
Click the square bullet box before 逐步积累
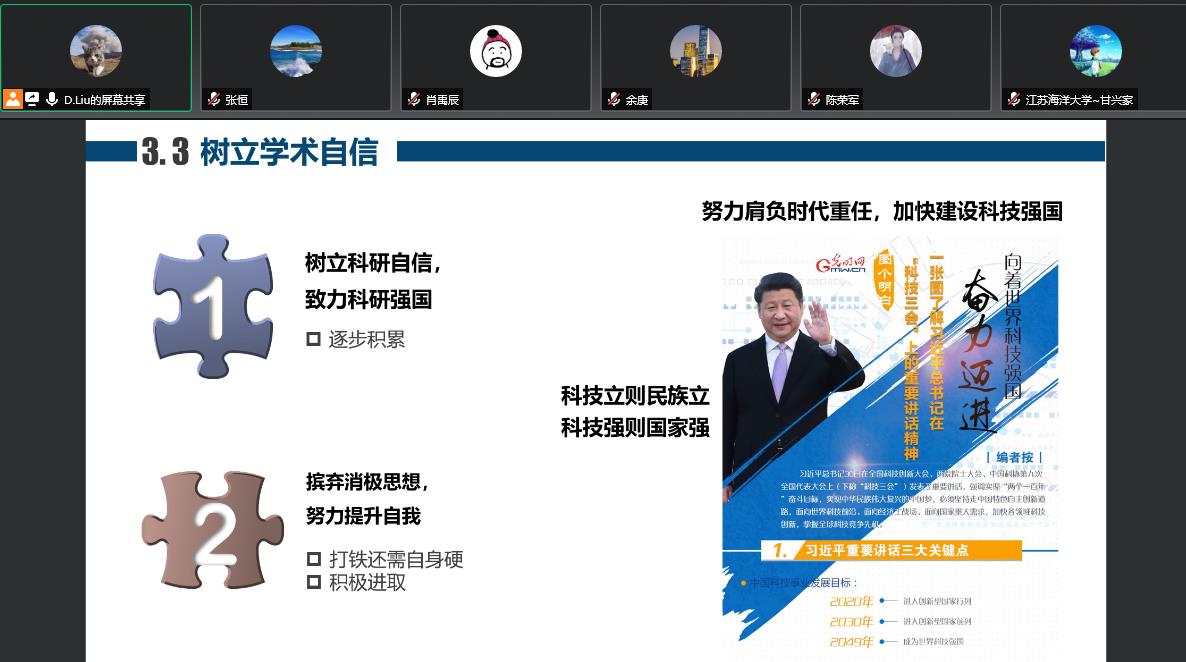click(x=313, y=340)
